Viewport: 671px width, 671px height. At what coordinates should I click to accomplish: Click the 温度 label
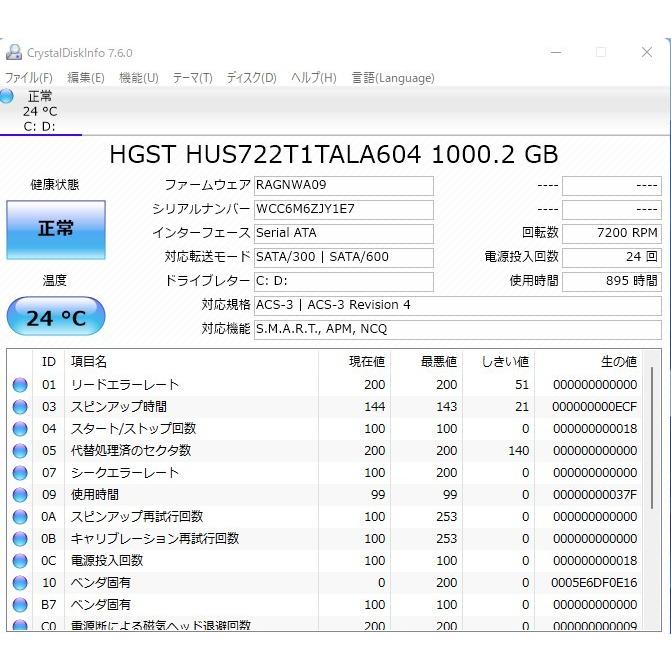pos(55,281)
